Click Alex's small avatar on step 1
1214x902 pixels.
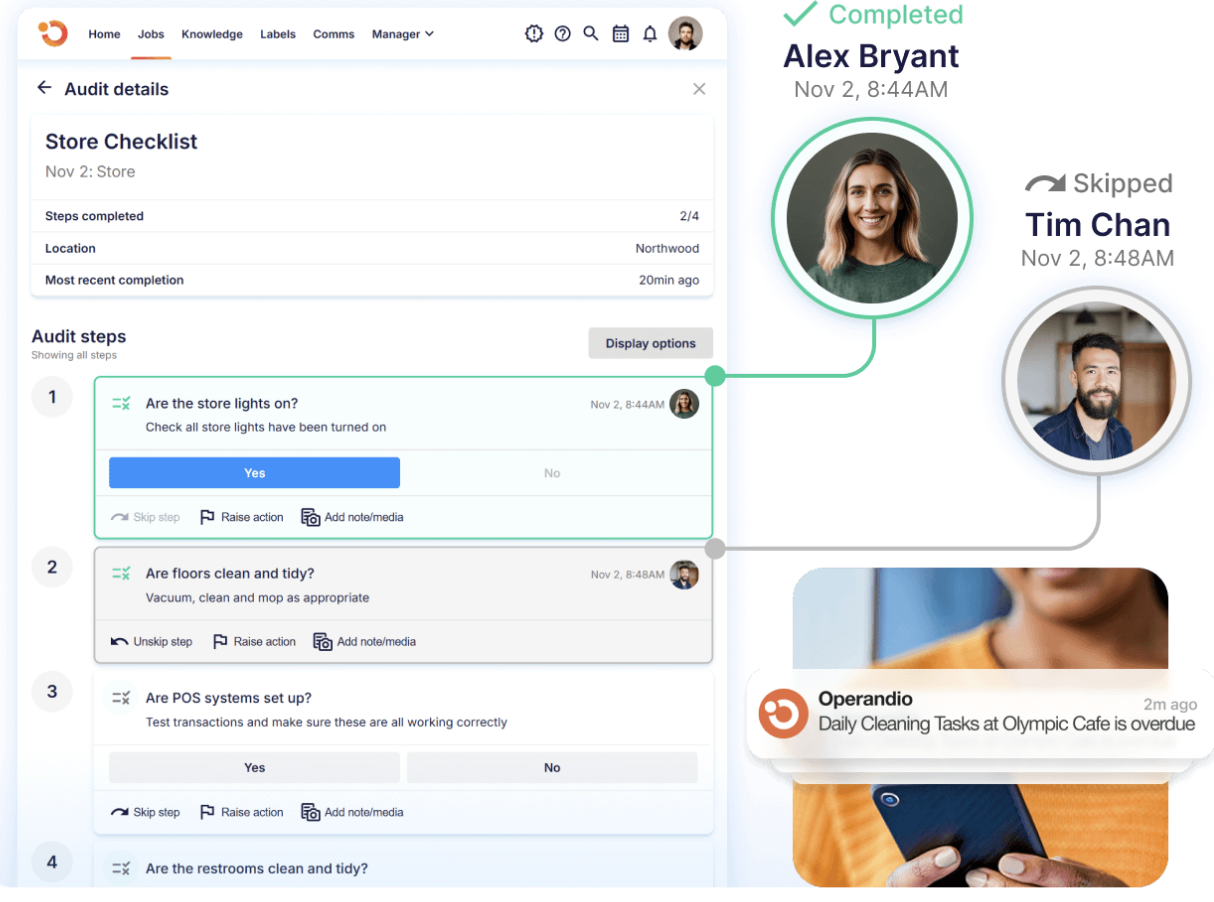[684, 404]
